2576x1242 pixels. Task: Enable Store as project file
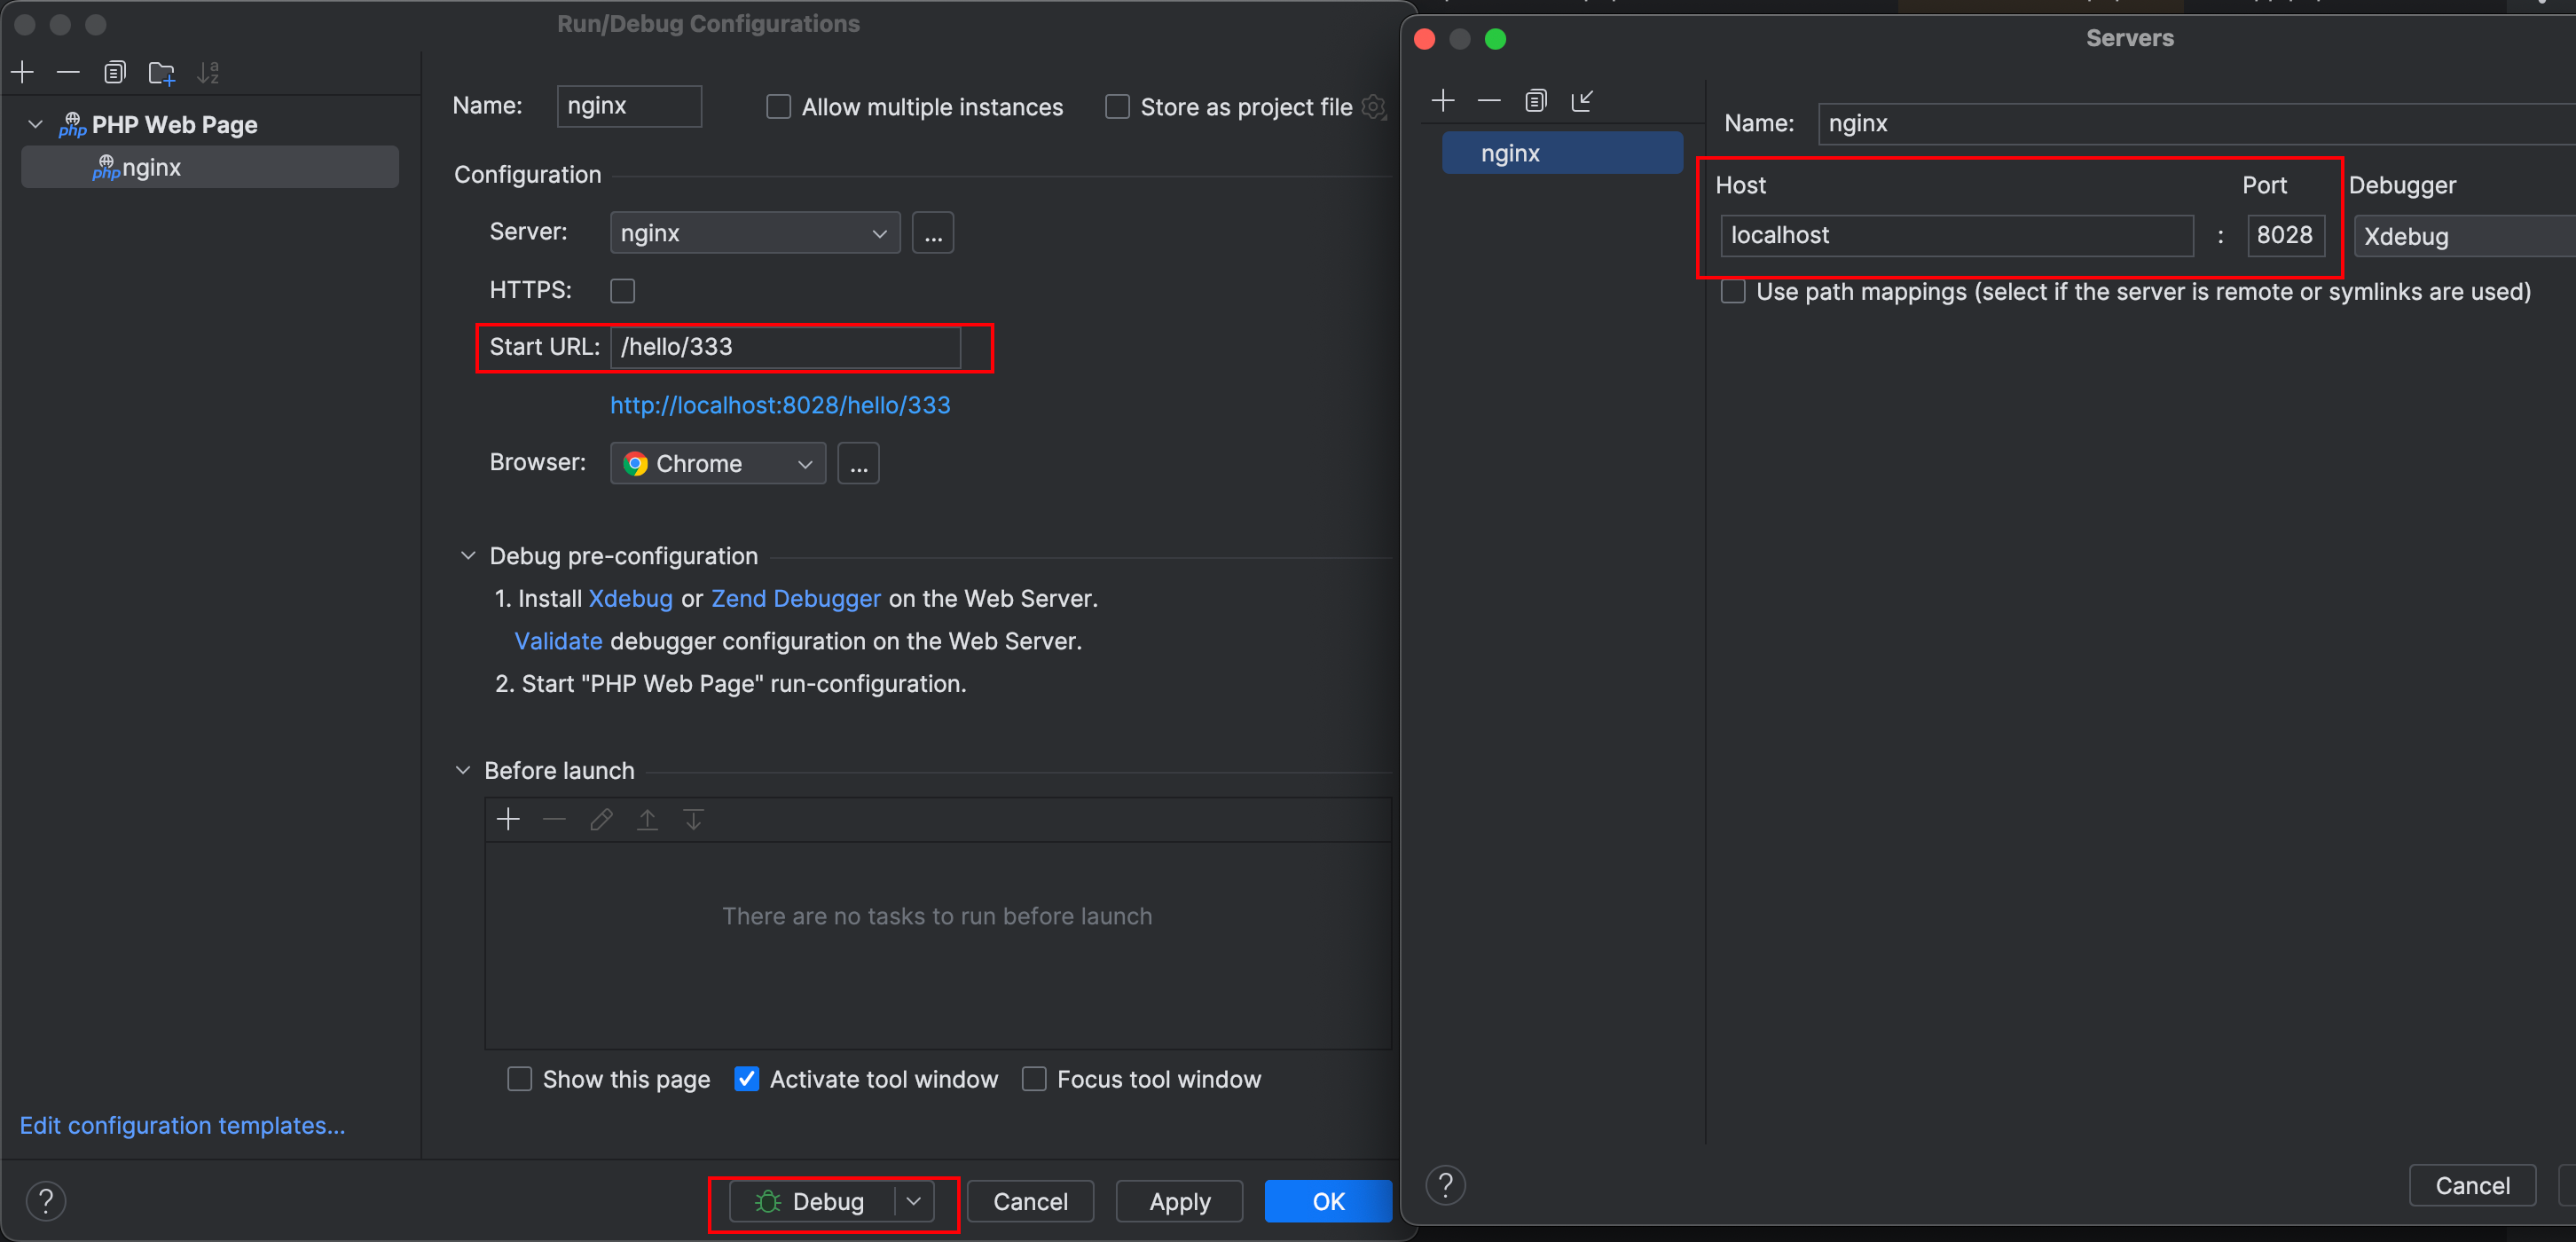1117,107
